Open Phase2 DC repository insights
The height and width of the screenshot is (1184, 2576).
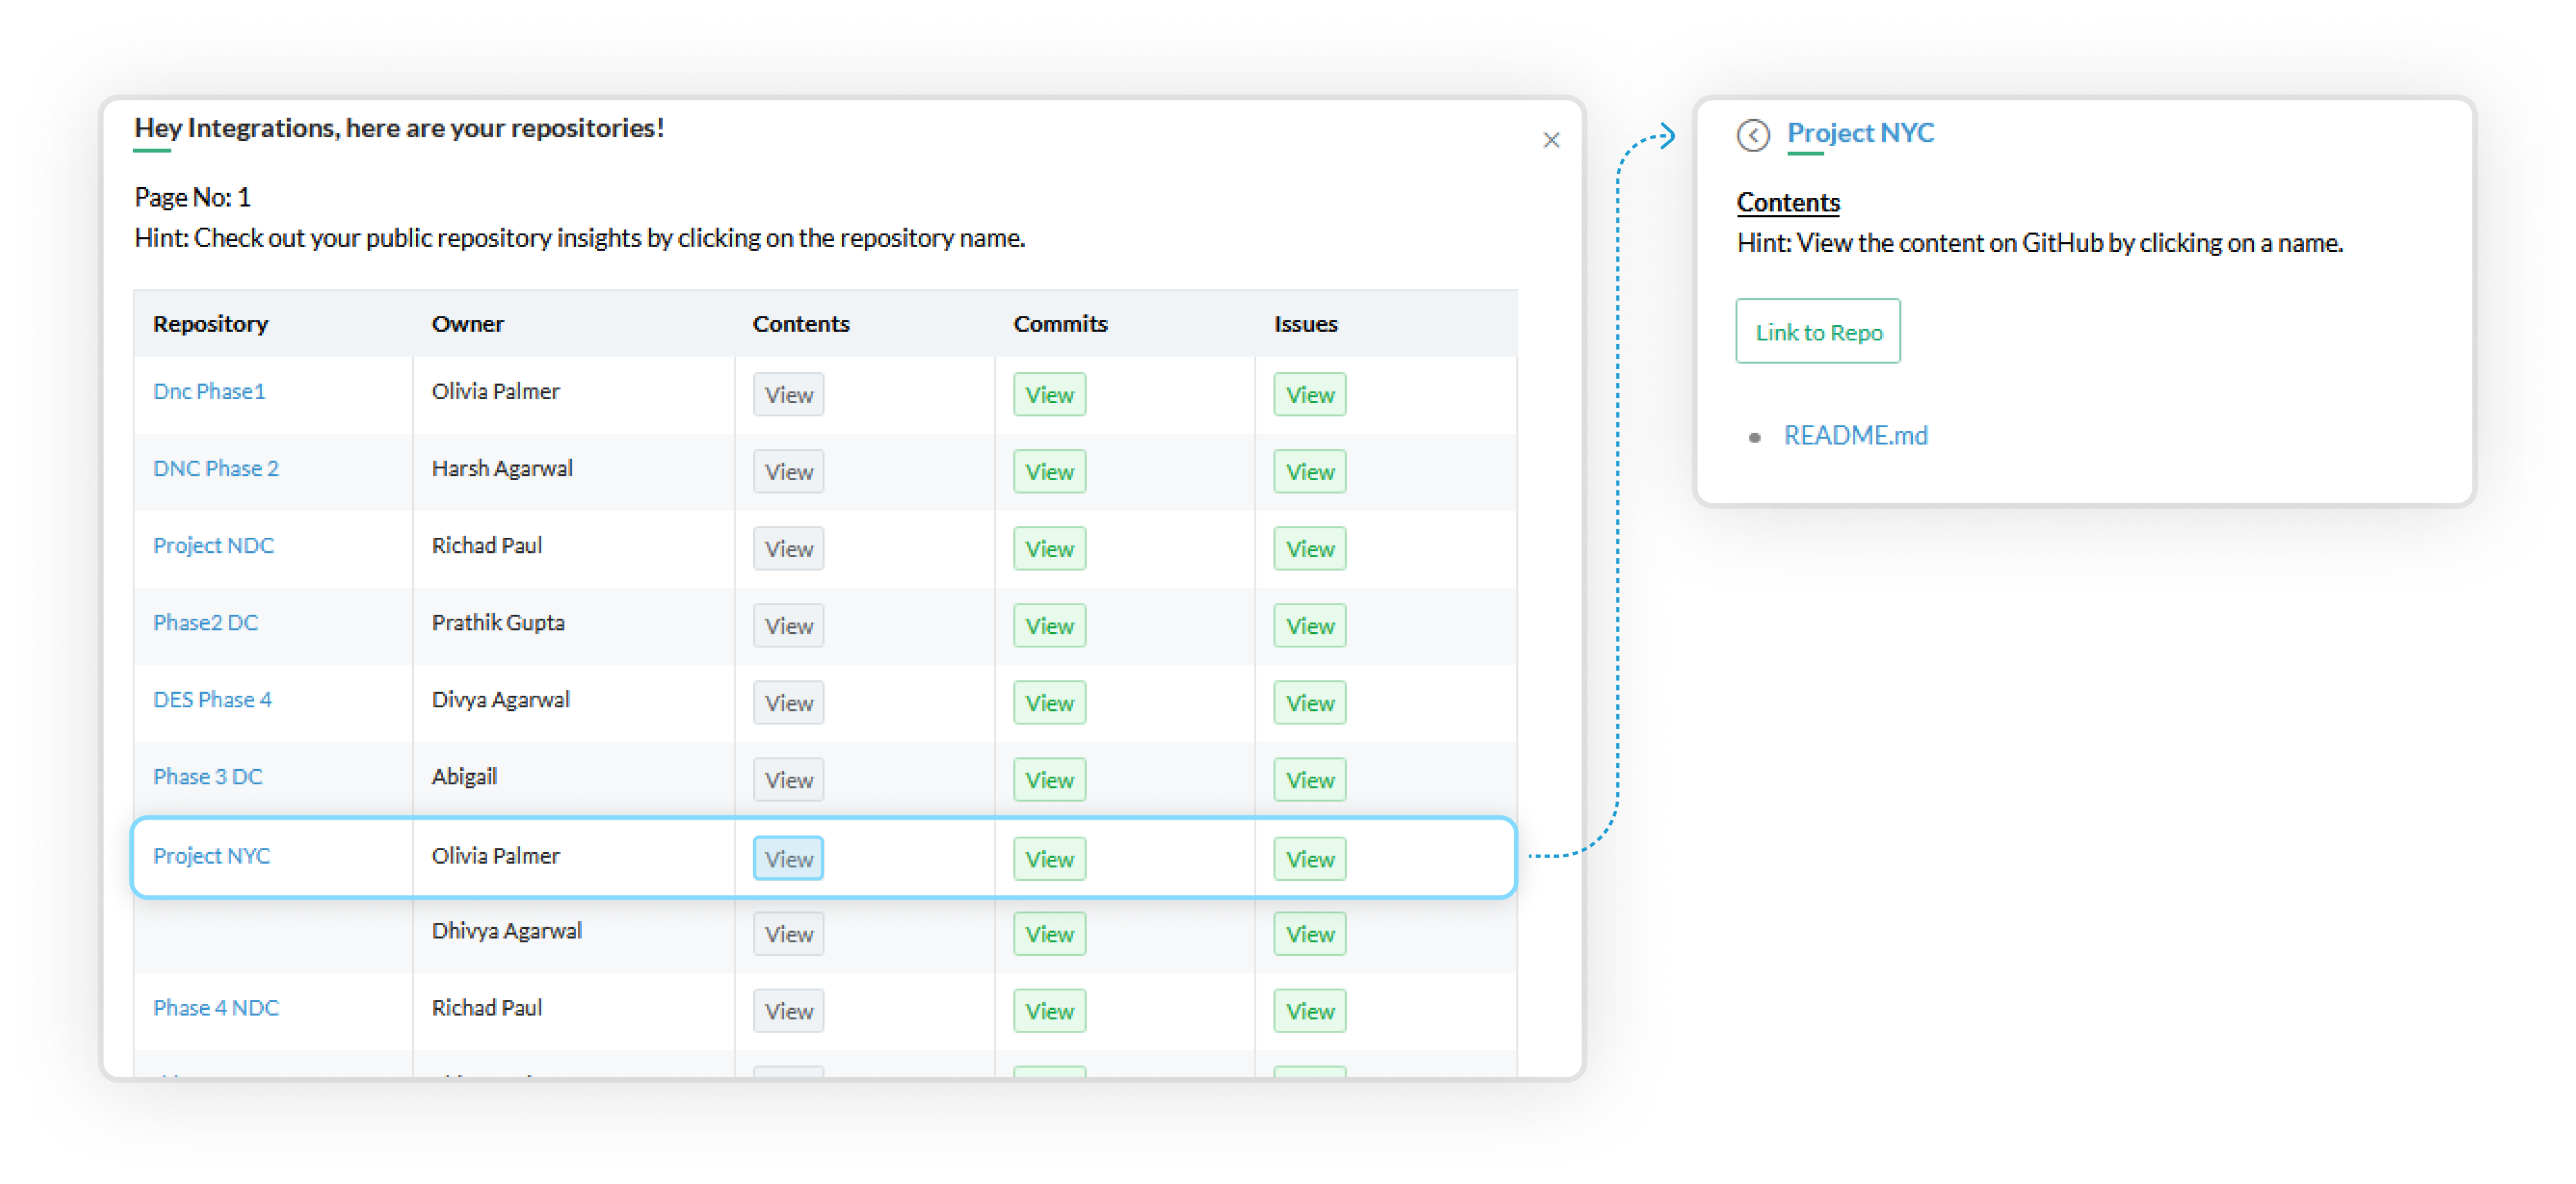pos(205,623)
